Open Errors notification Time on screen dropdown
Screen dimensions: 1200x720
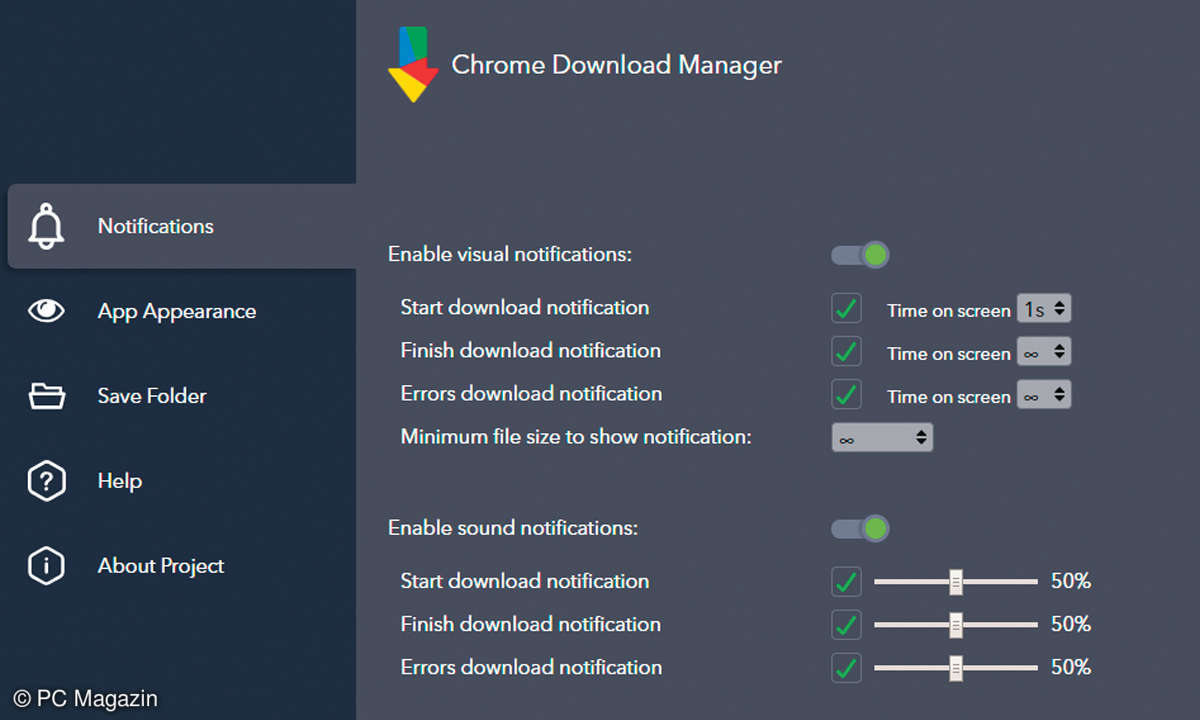(1044, 395)
